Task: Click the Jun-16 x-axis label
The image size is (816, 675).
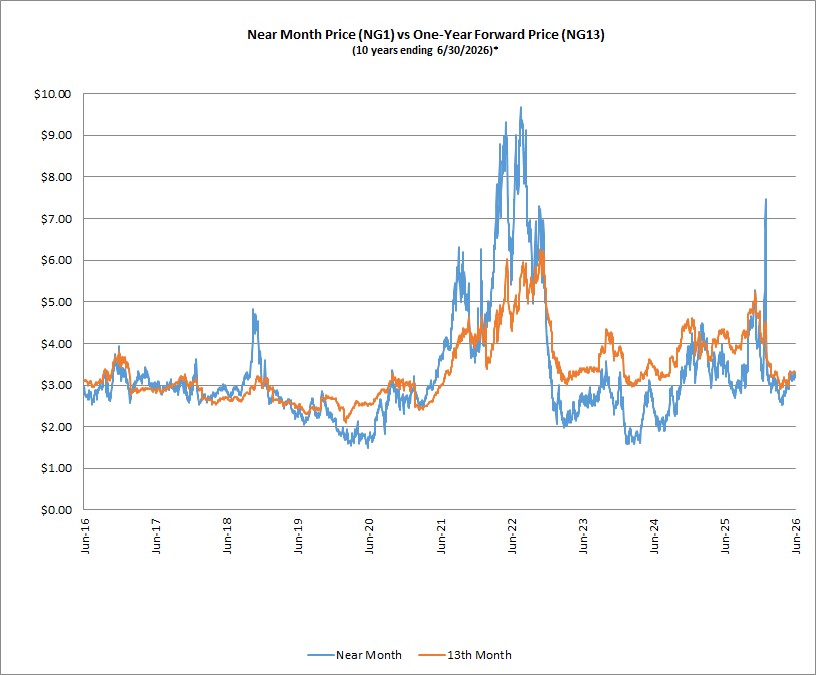Action: point(85,536)
